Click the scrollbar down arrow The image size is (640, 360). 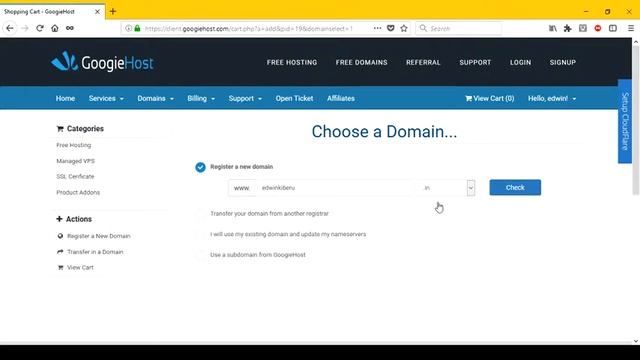pos(636,341)
